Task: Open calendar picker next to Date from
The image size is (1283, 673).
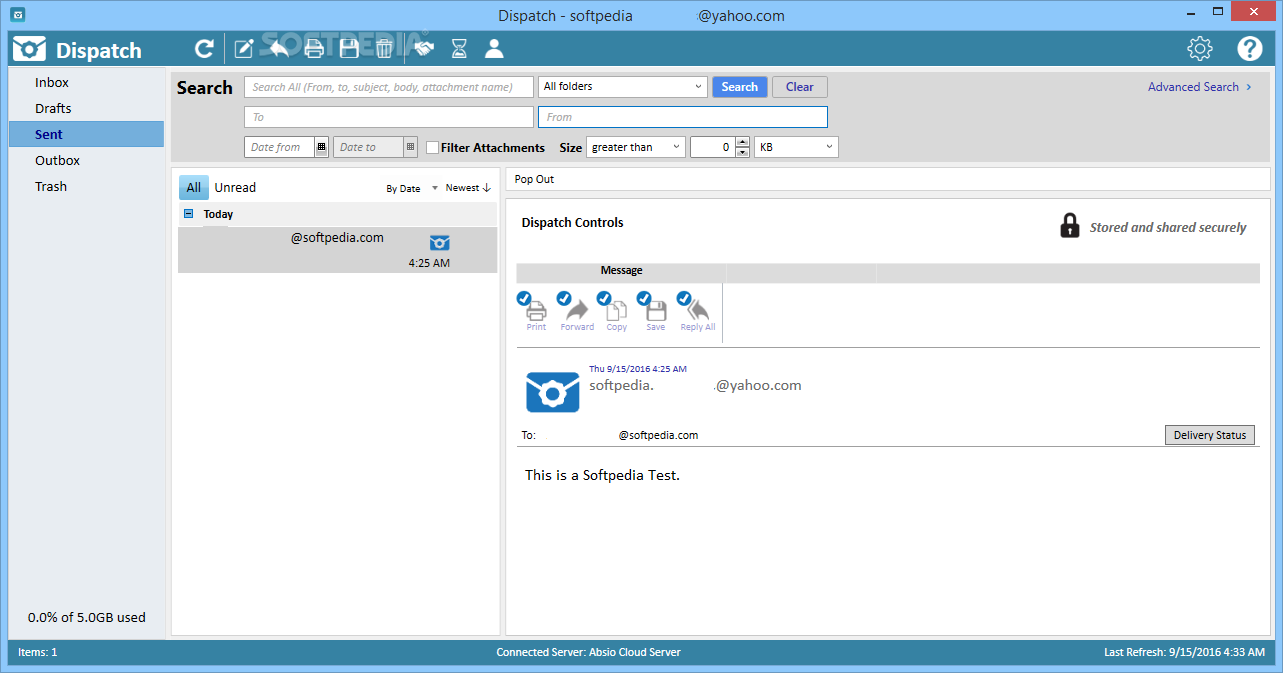Action: [321, 147]
